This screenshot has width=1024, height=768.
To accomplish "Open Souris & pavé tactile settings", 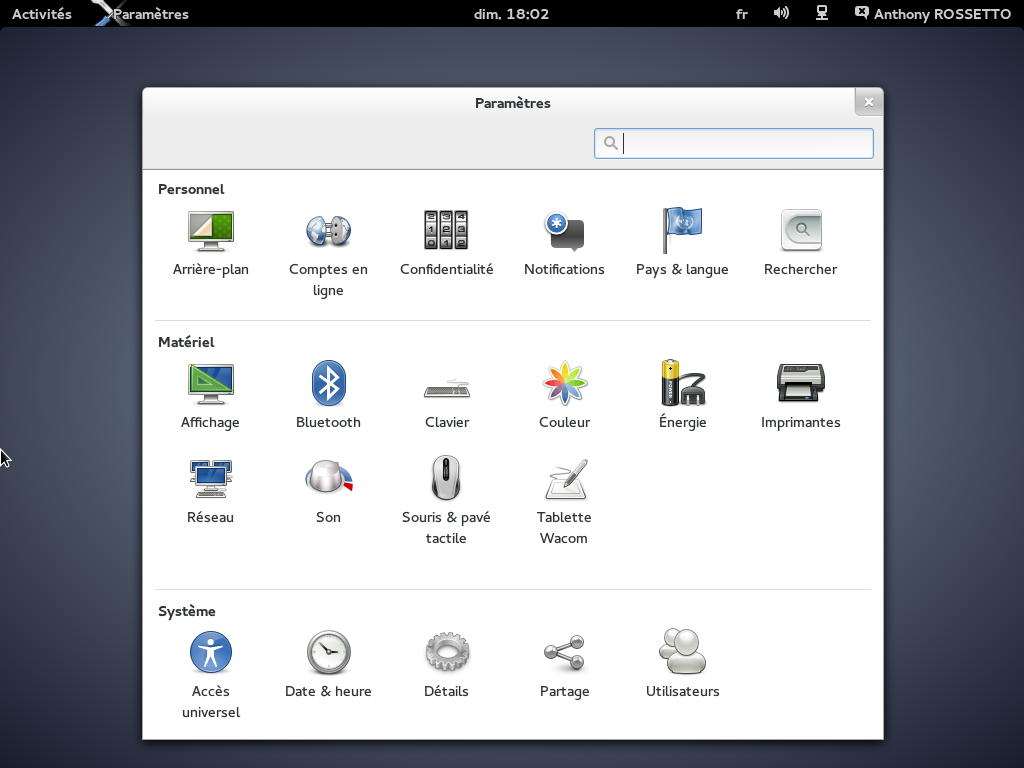I will pyautogui.click(x=446, y=502).
